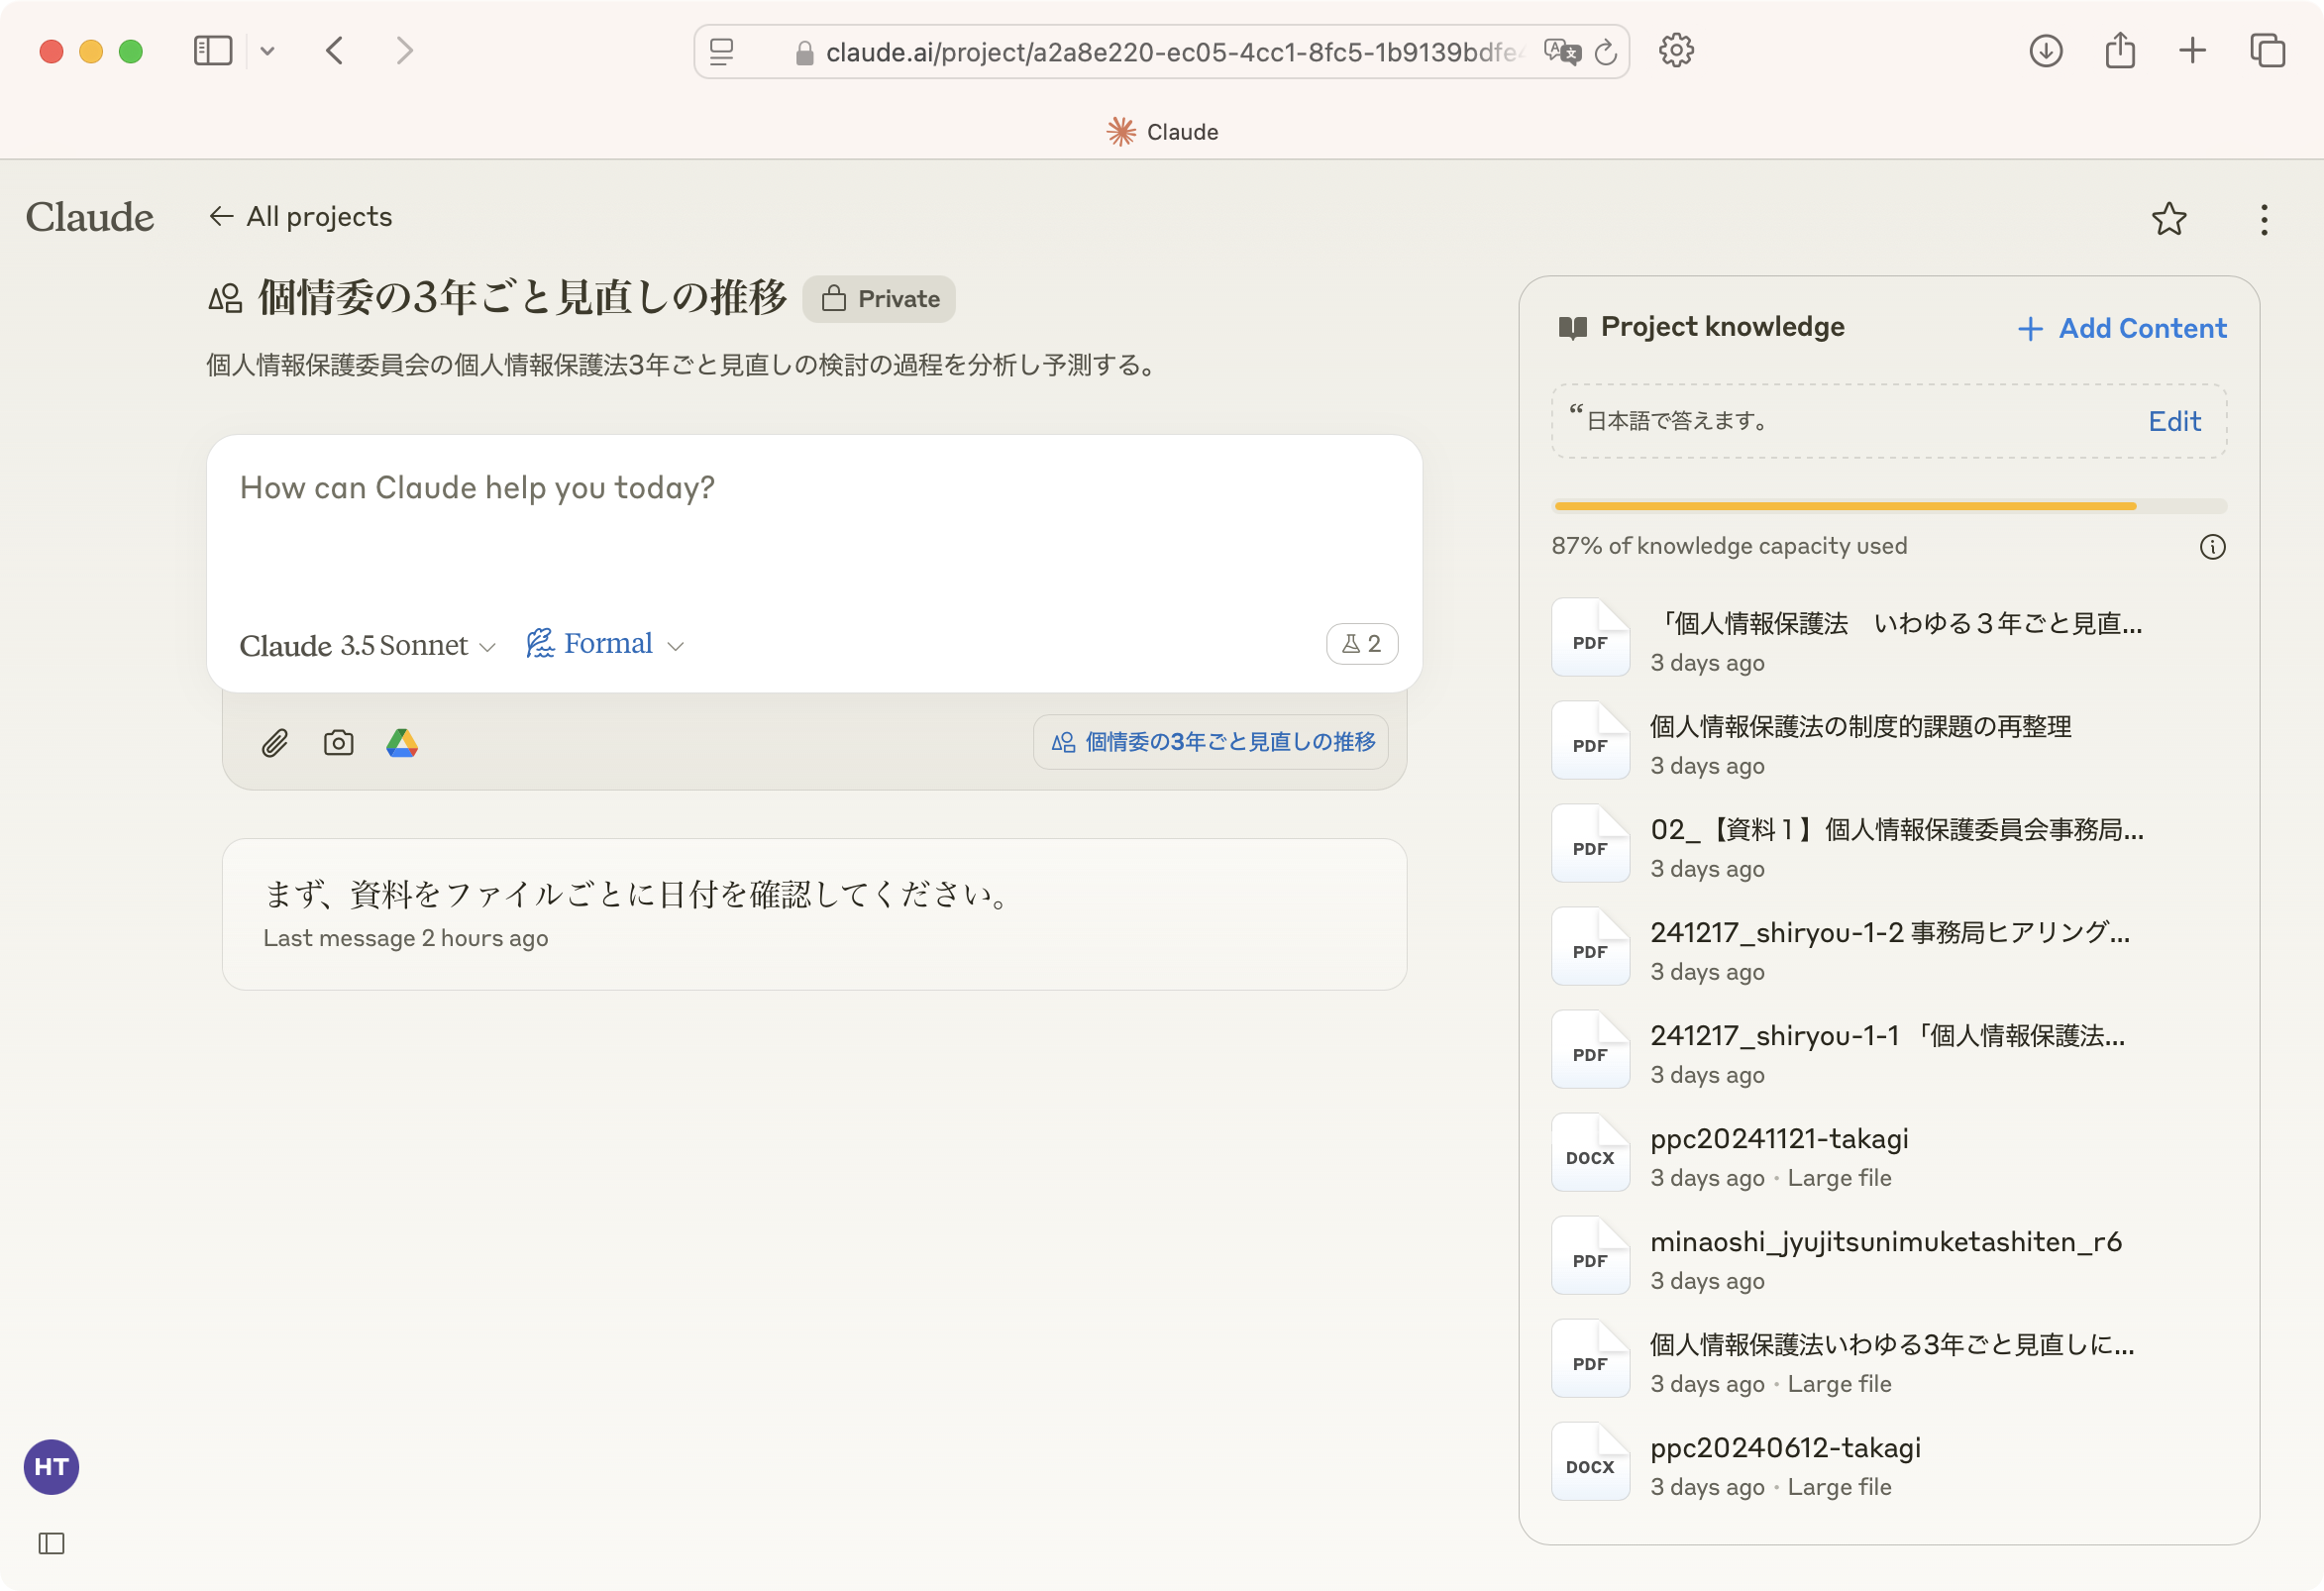Open a new tab with plus icon
2324x1591 pixels.
pyautogui.click(x=2192, y=51)
